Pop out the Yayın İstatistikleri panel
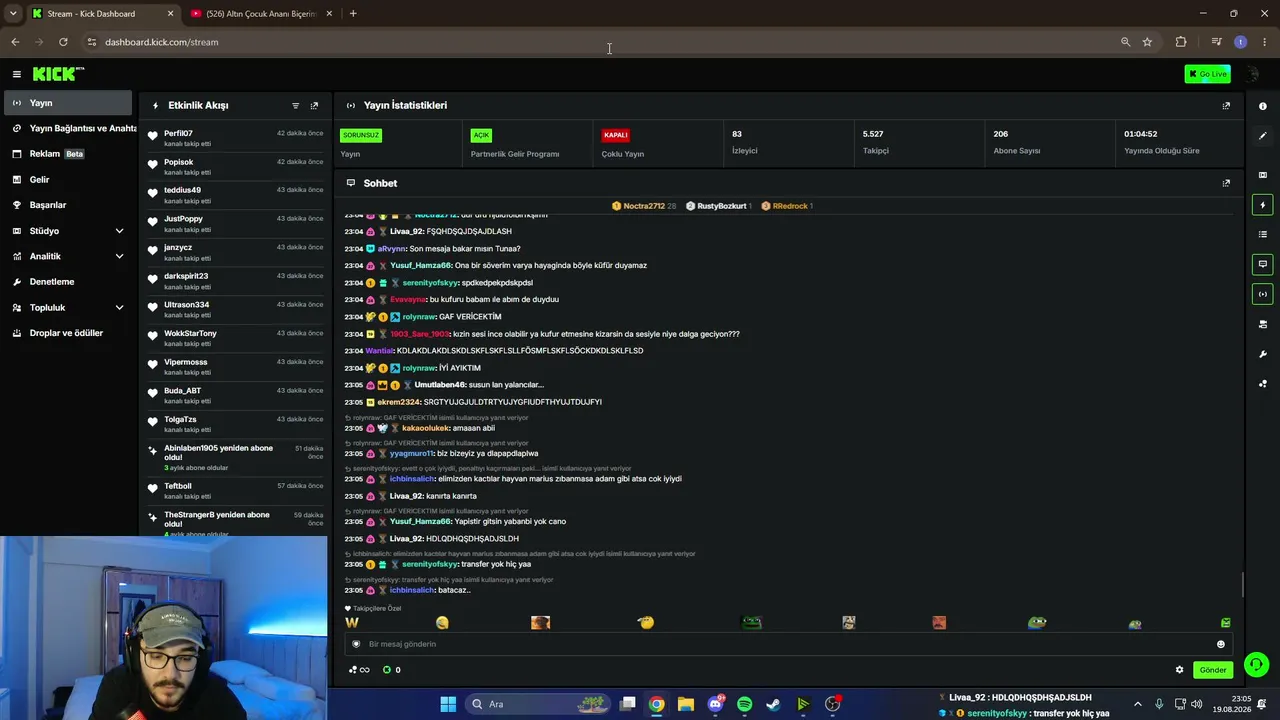 click(1226, 105)
